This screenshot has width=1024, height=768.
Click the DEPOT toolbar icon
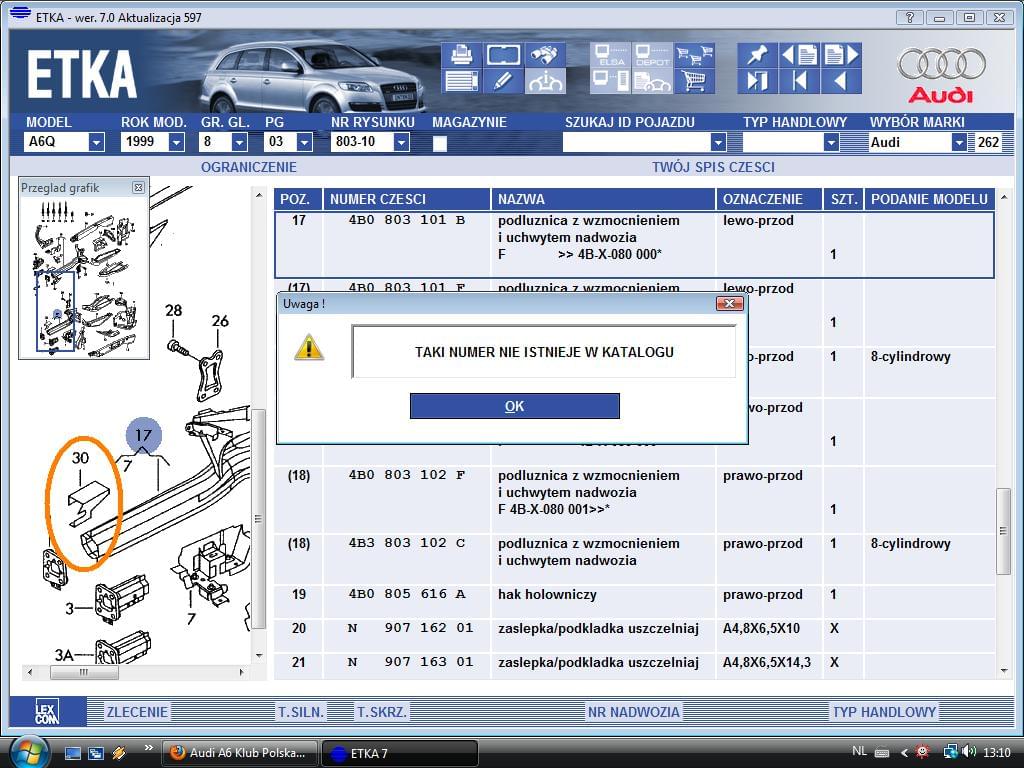(652, 55)
